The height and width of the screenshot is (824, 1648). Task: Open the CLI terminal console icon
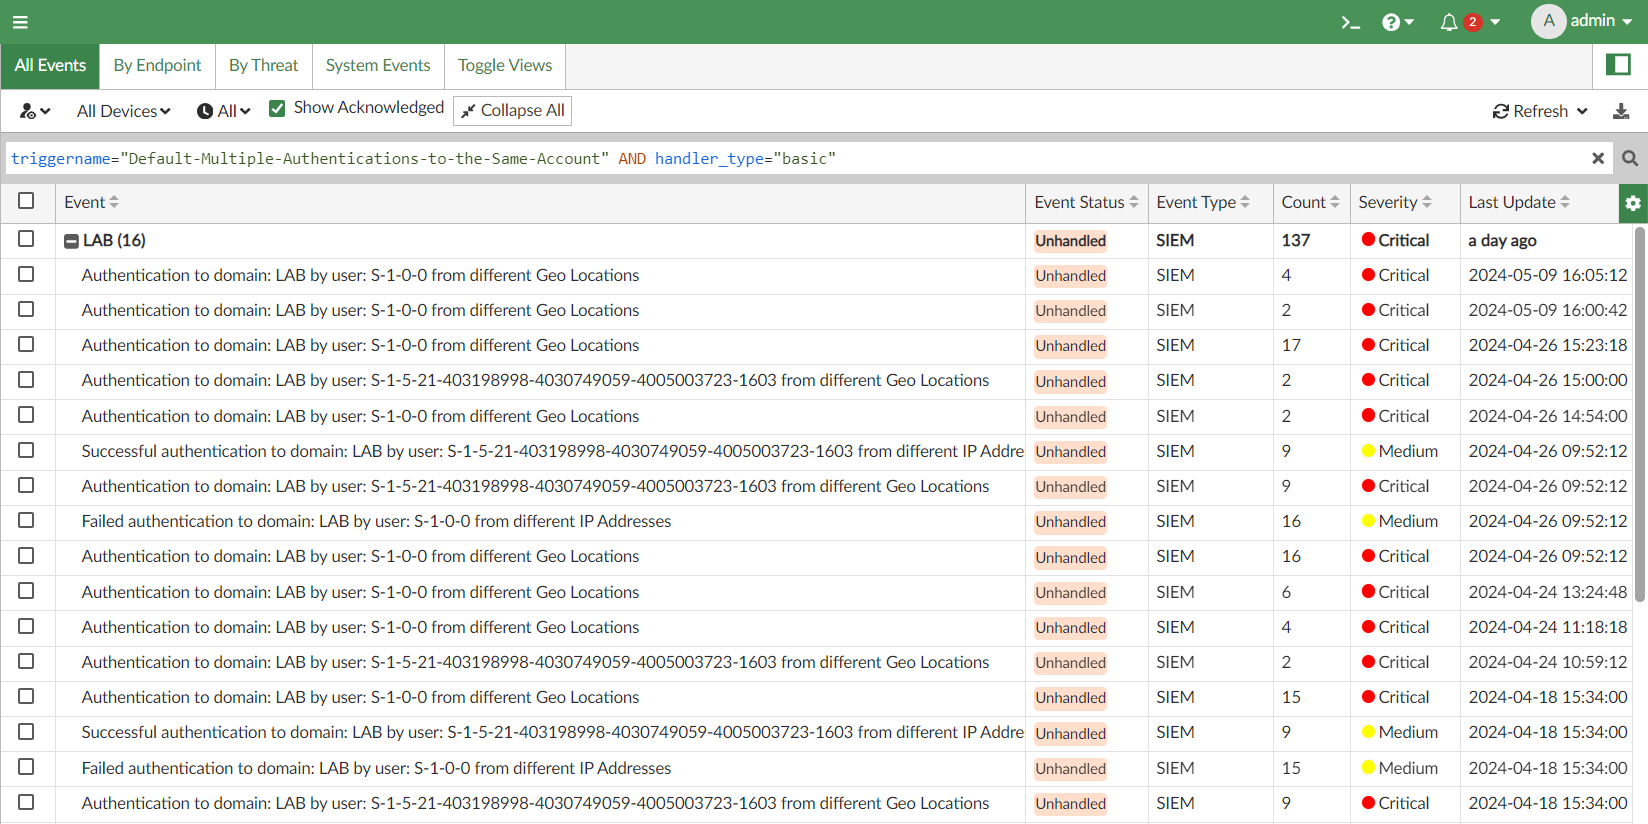[x=1350, y=22]
